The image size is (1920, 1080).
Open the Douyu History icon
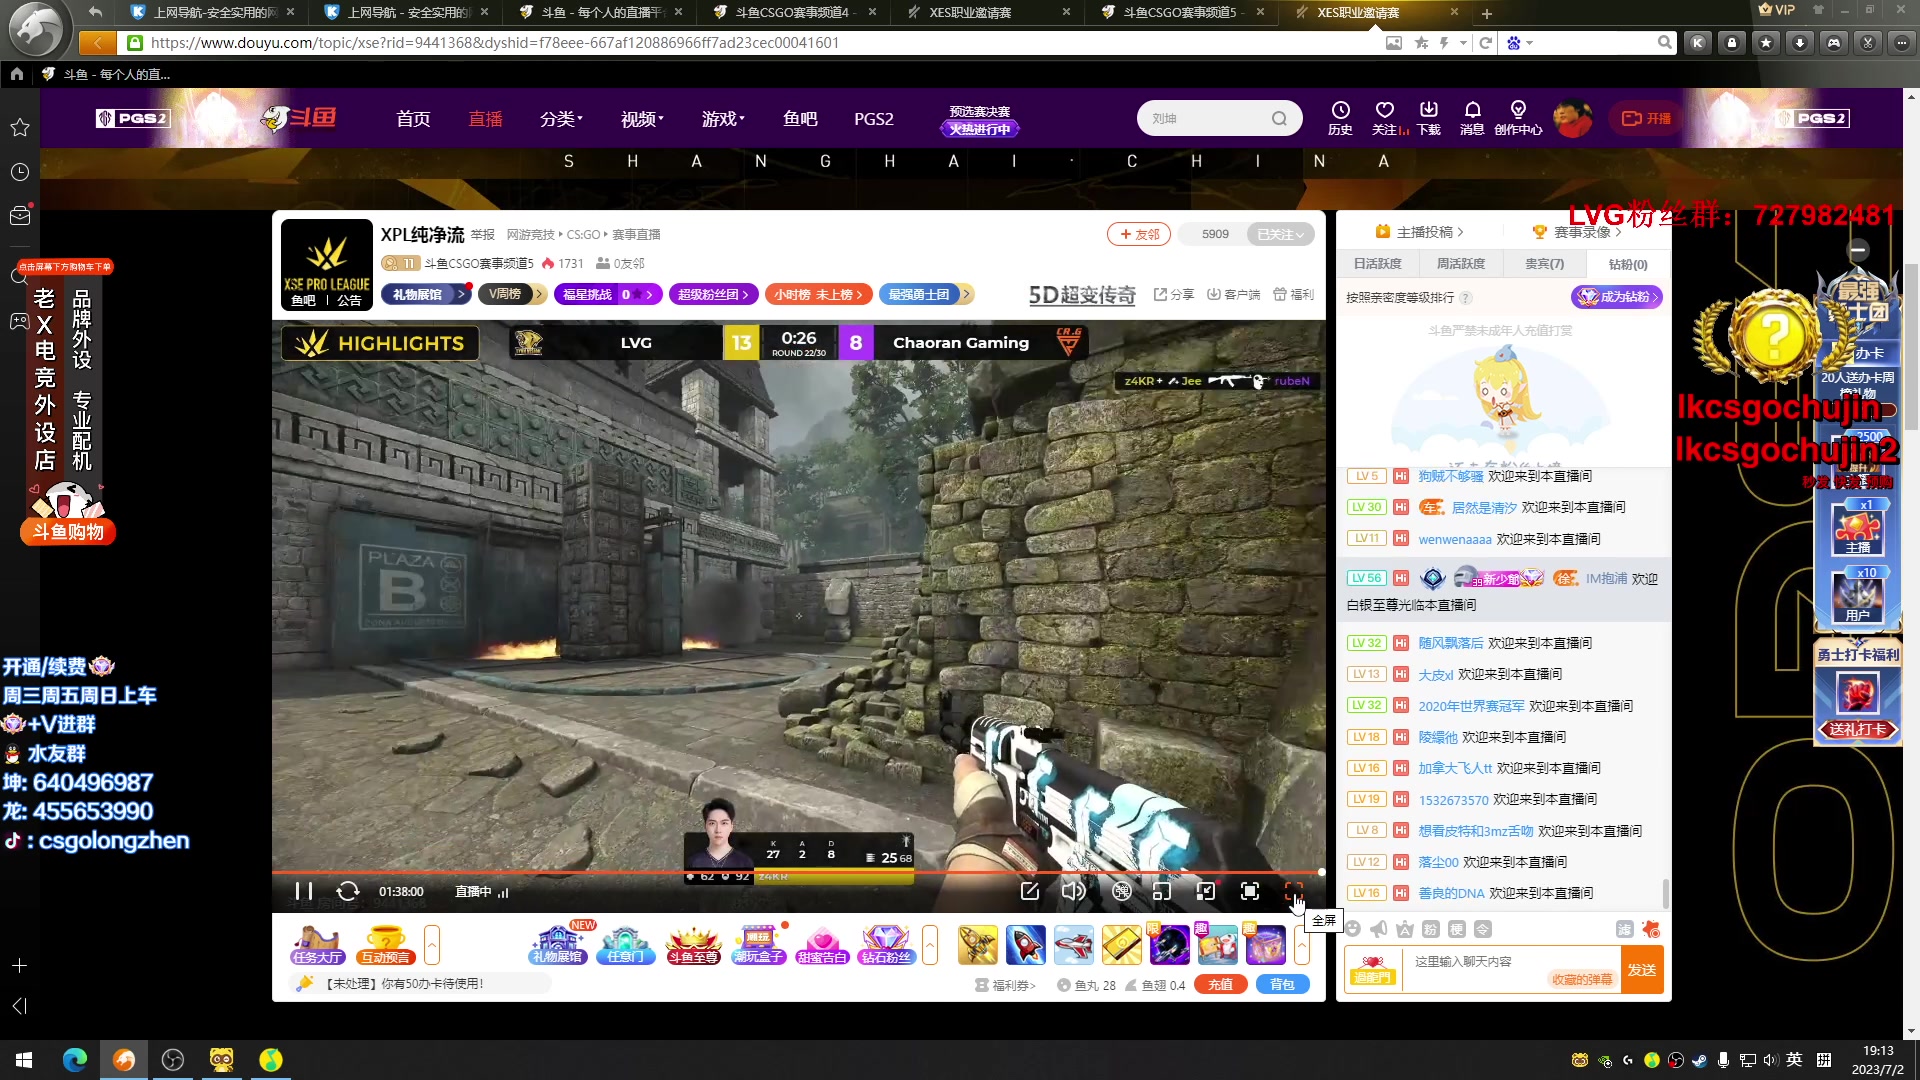pos(1340,118)
